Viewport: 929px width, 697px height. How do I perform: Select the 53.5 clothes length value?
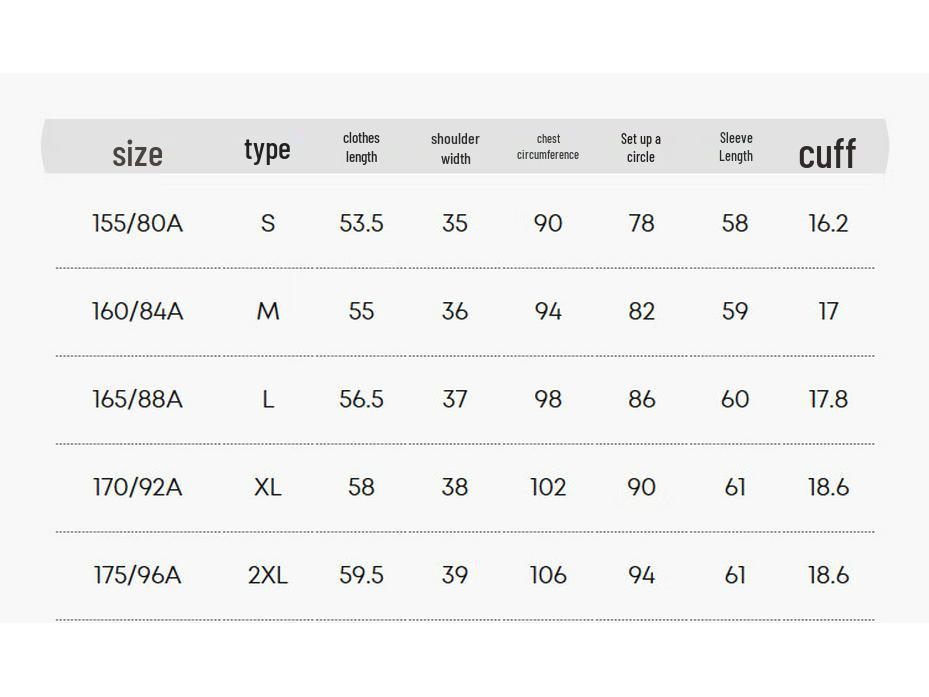361,223
